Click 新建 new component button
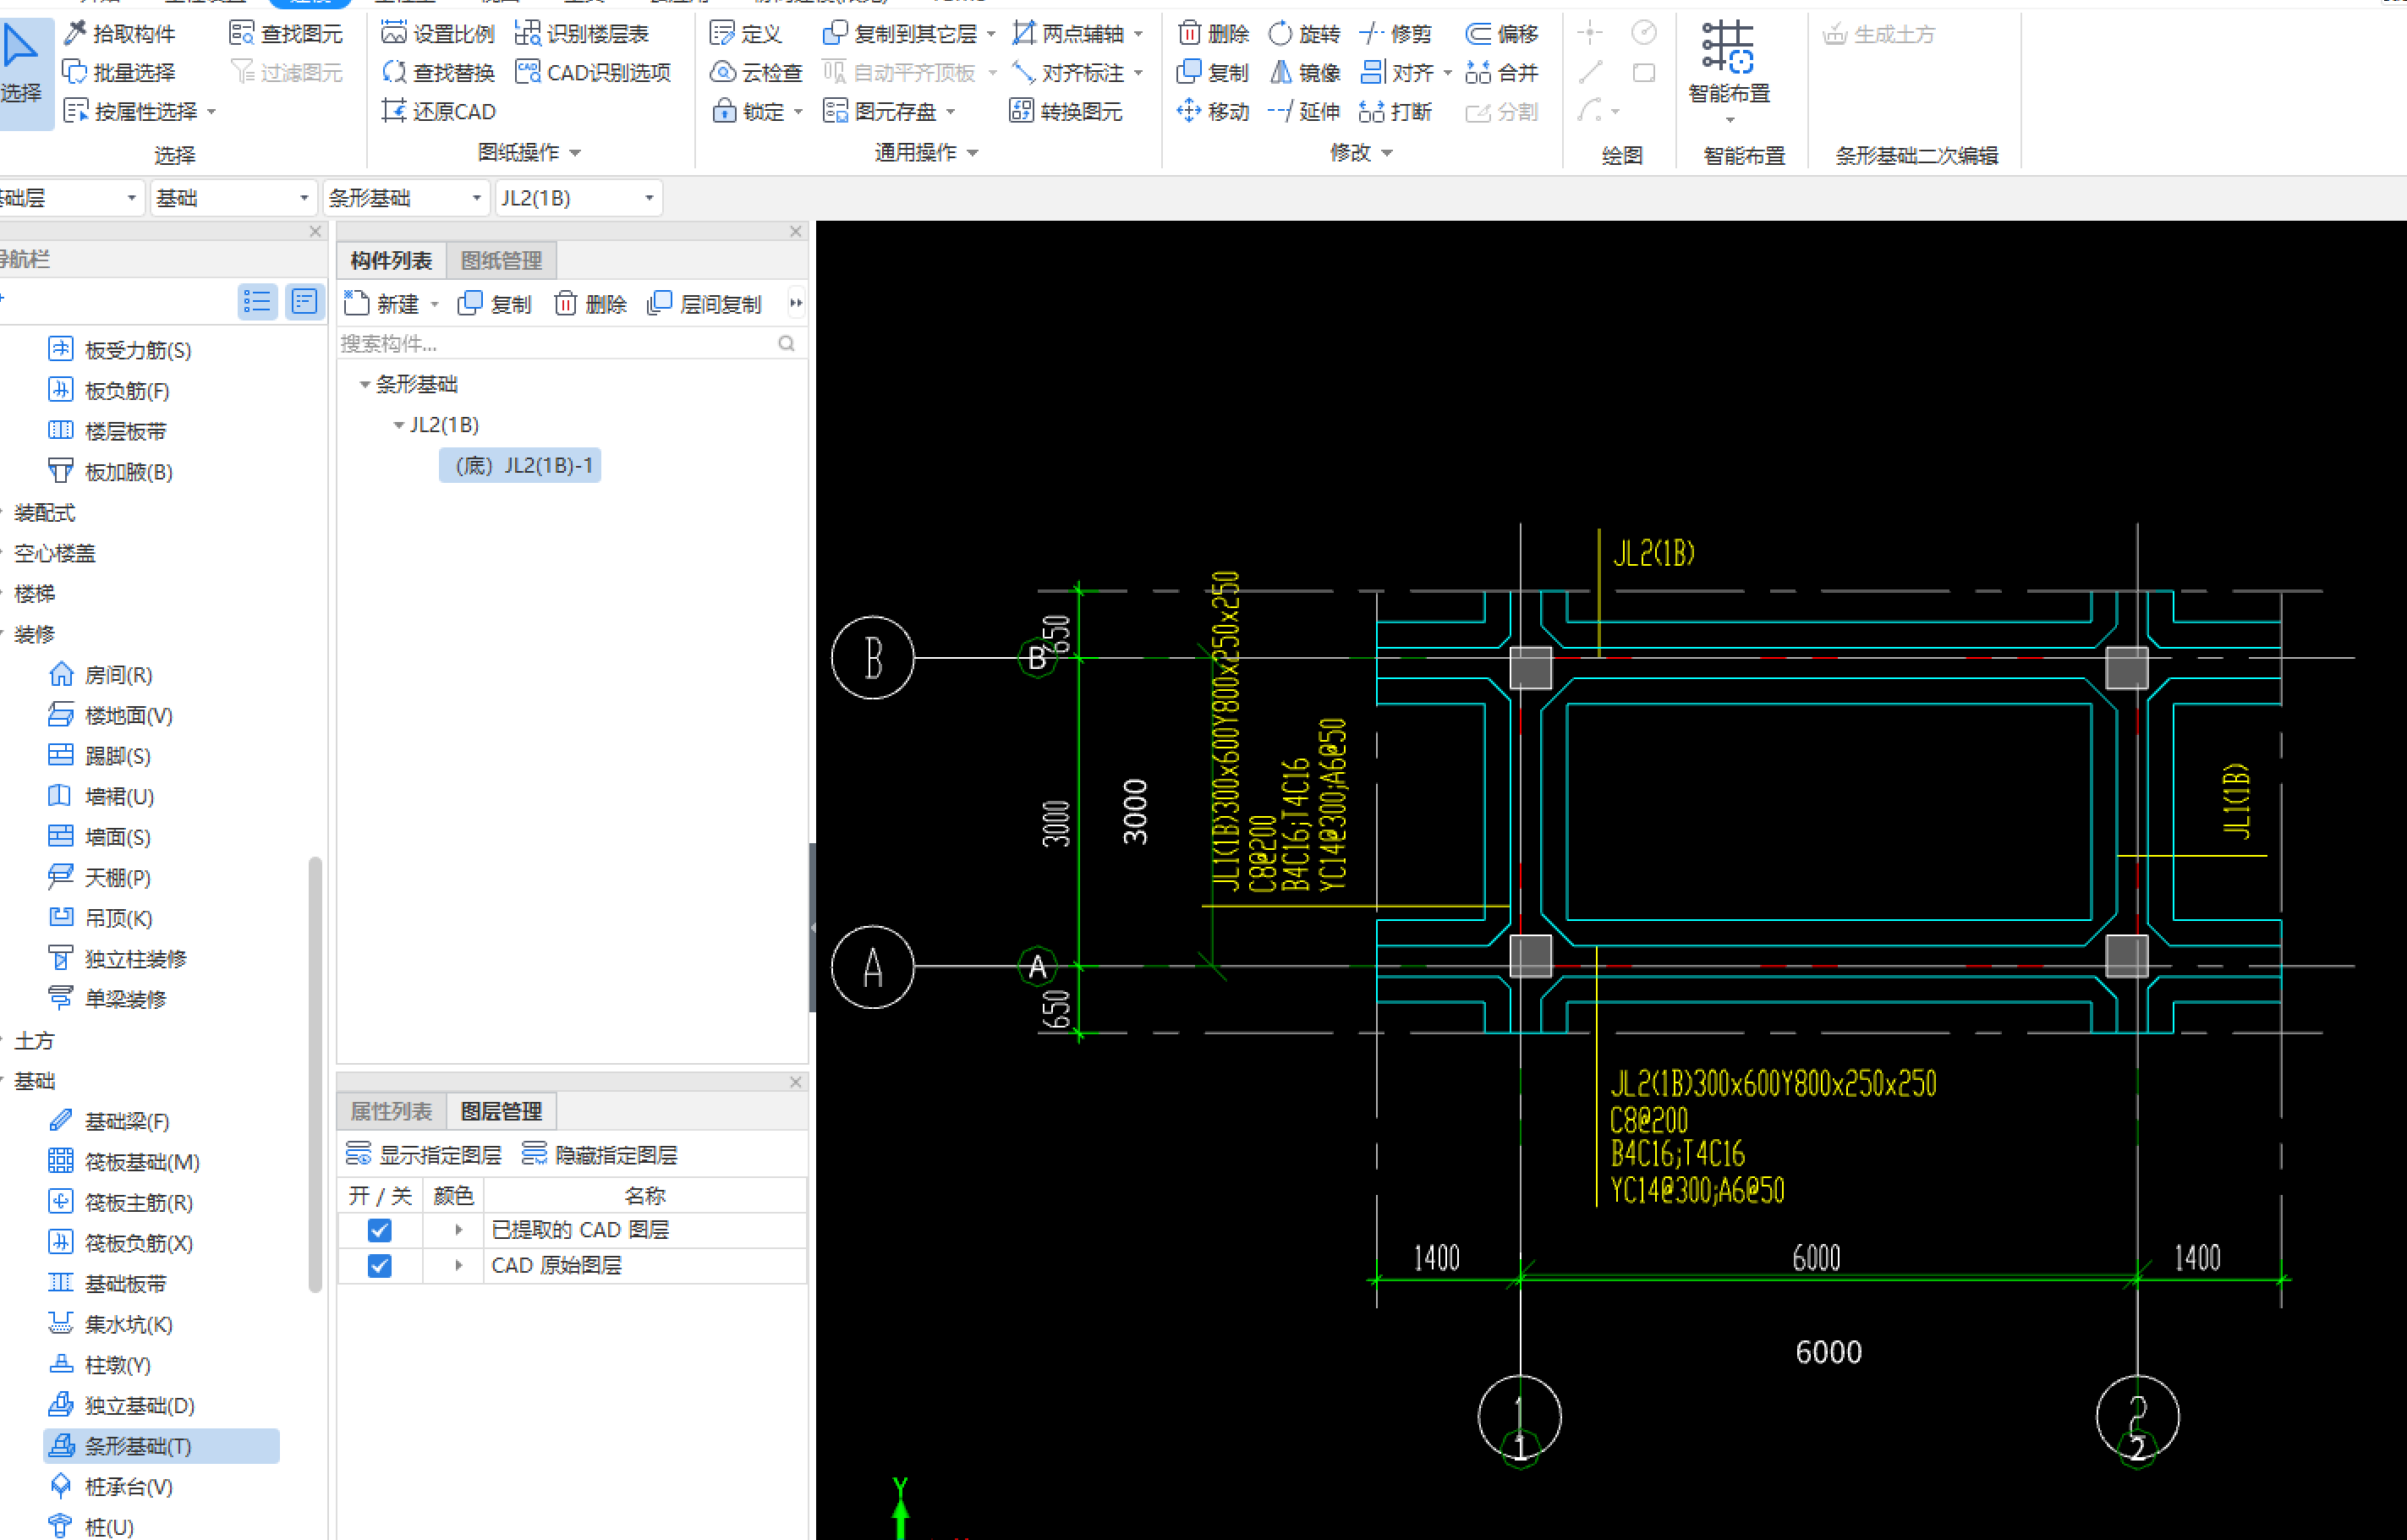The height and width of the screenshot is (1540, 2407). pyautogui.click(x=391, y=303)
